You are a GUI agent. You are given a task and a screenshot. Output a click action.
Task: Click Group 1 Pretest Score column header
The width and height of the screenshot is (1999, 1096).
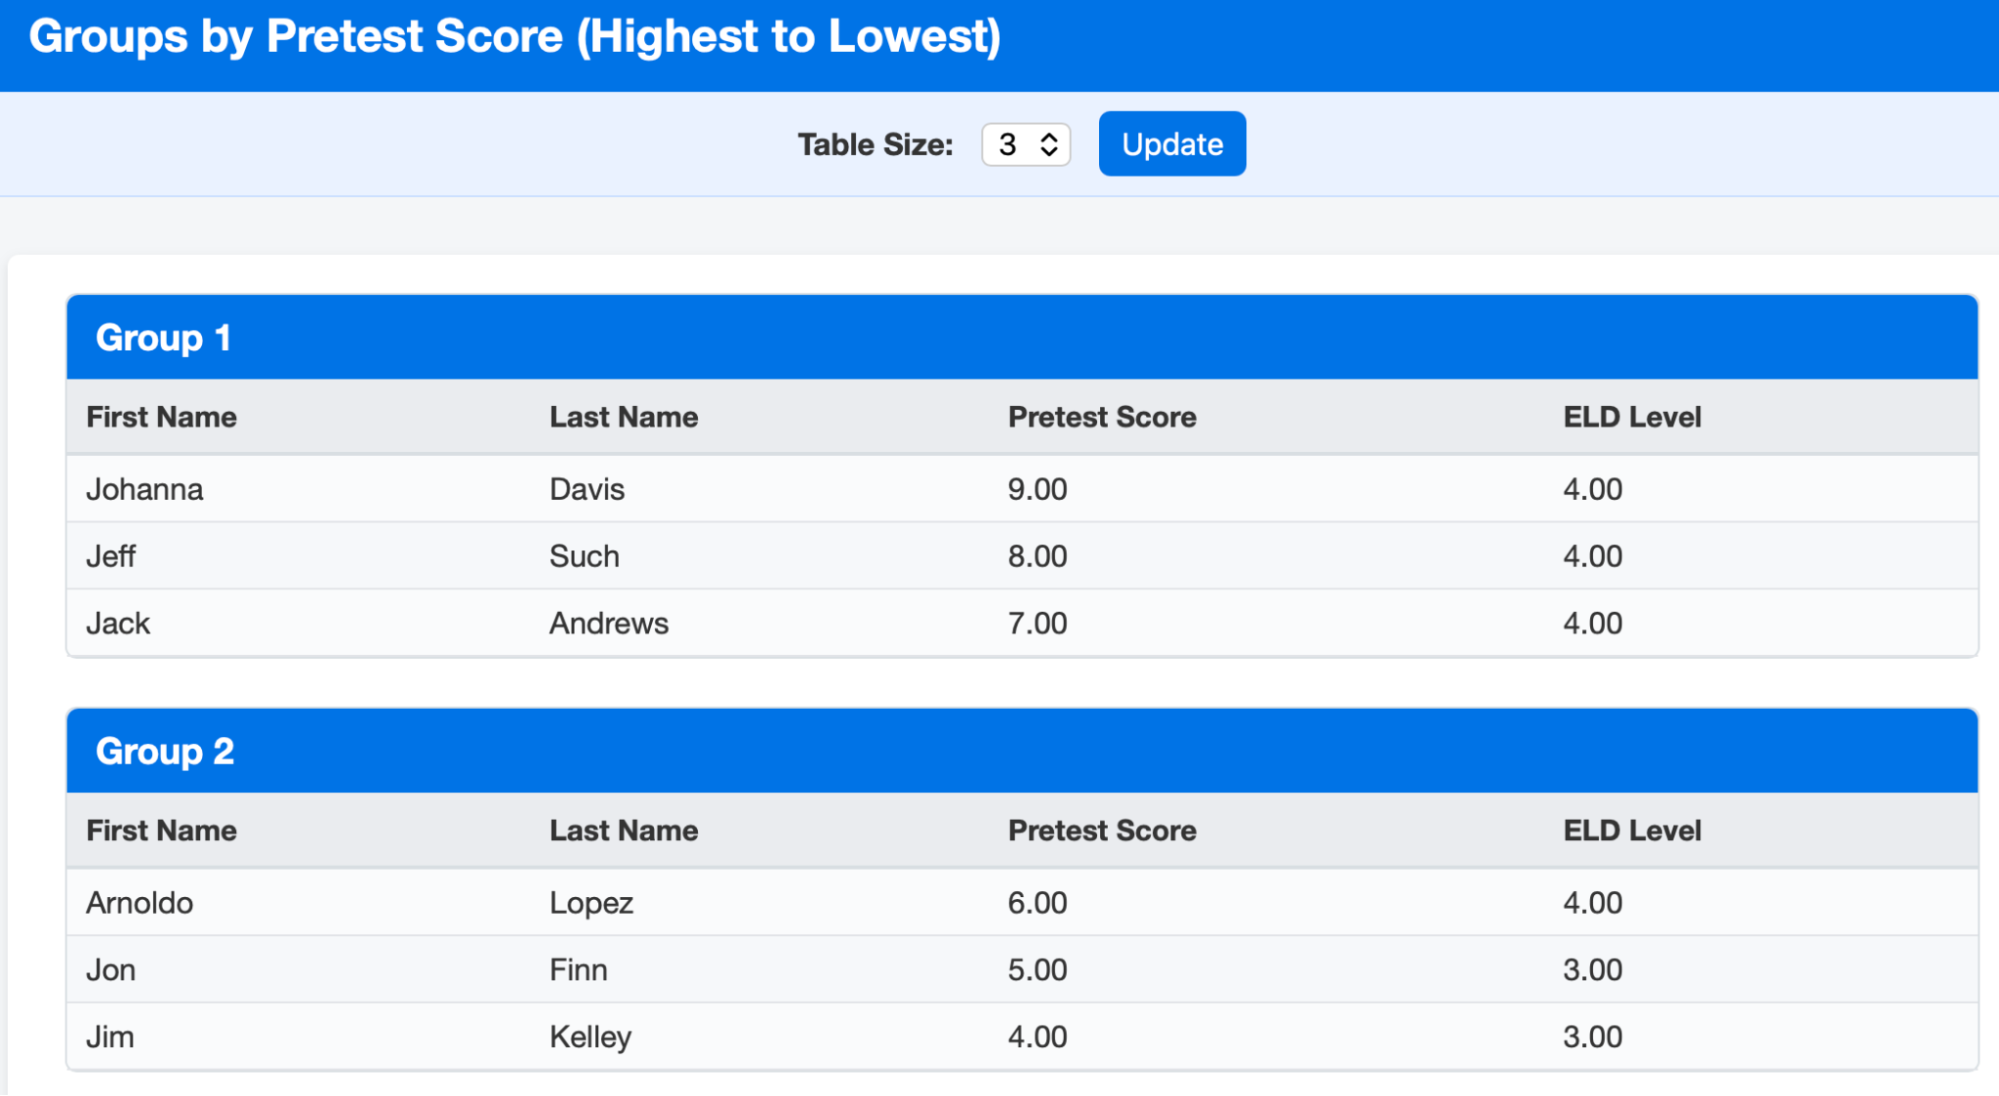tap(1101, 417)
